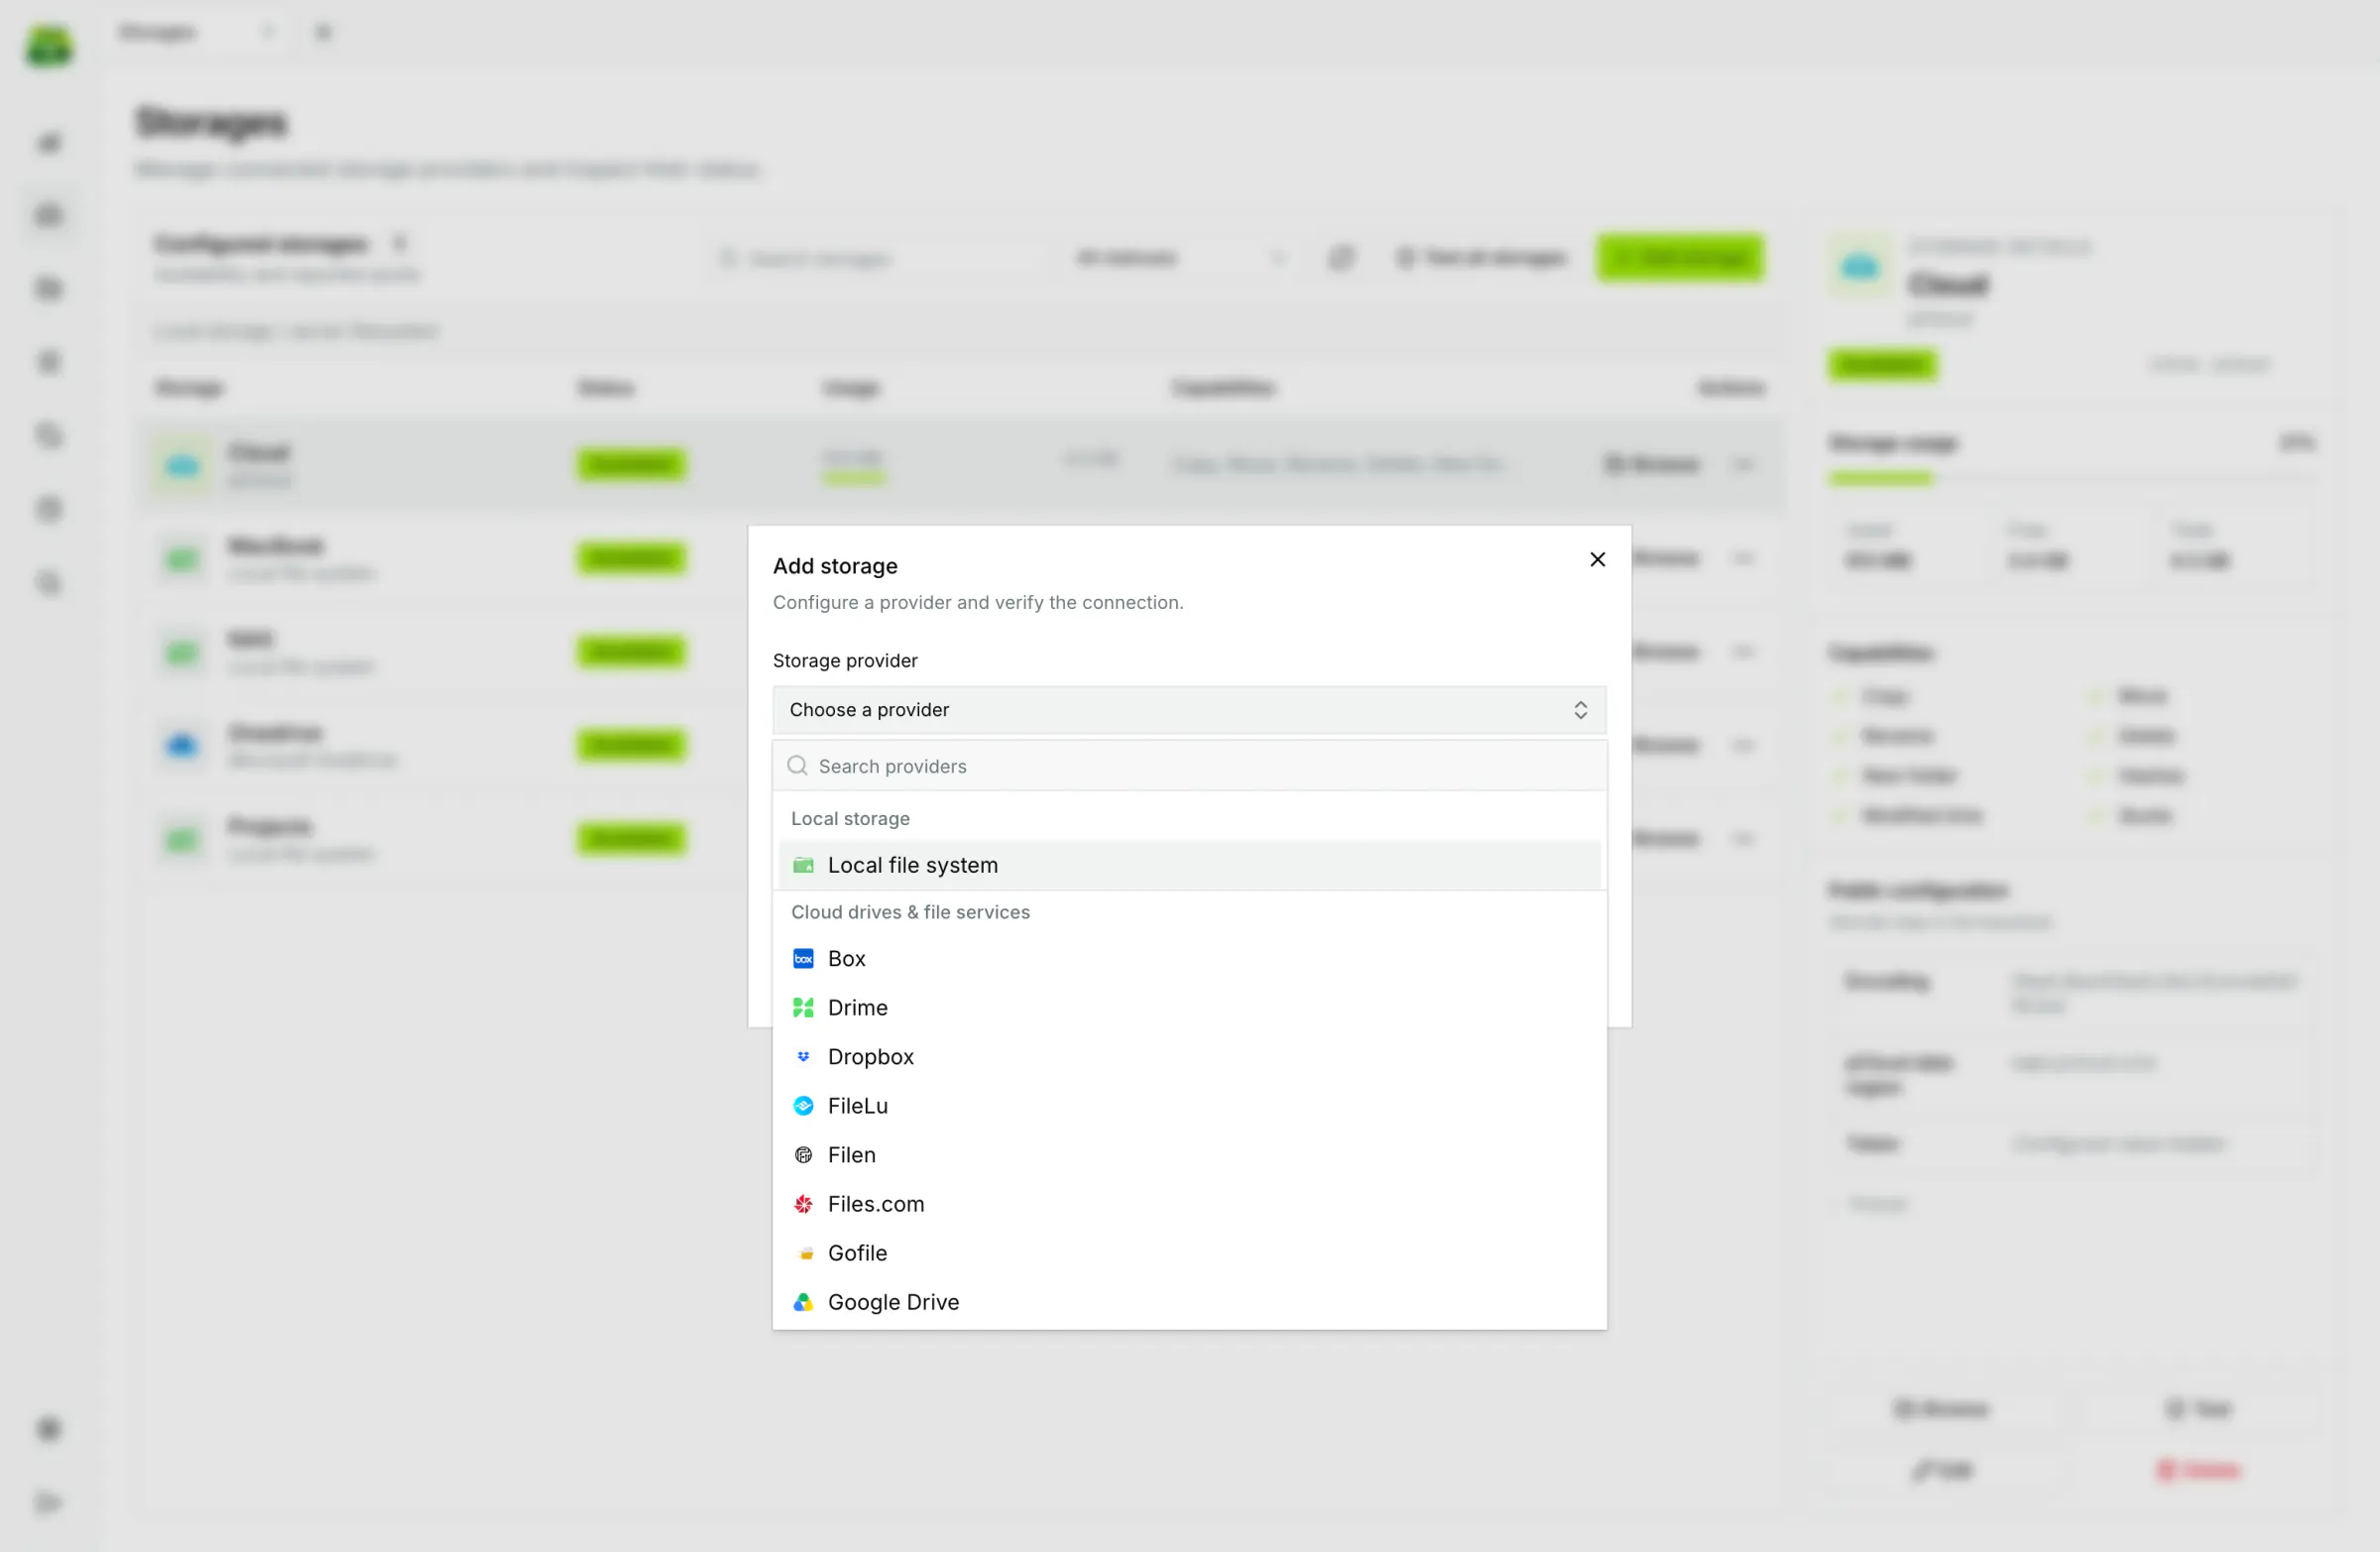Screen dimensions: 2380x1552
Task: Click the Files.com logo icon
Action: click(x=803, y=1203)
